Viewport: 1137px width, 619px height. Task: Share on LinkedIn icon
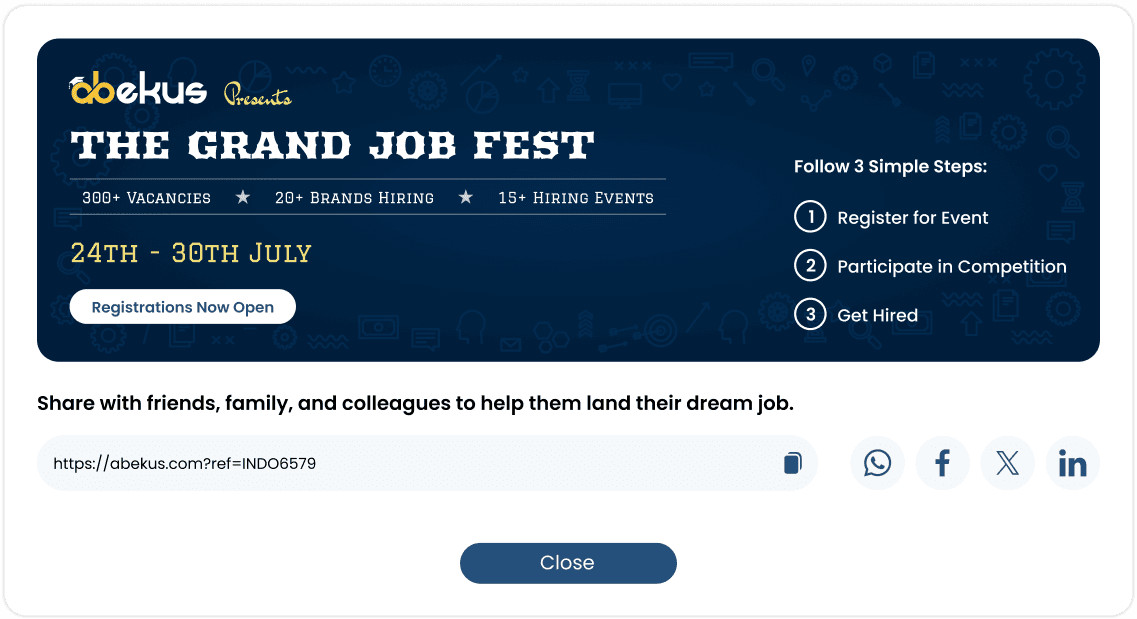pos(1072,463)
